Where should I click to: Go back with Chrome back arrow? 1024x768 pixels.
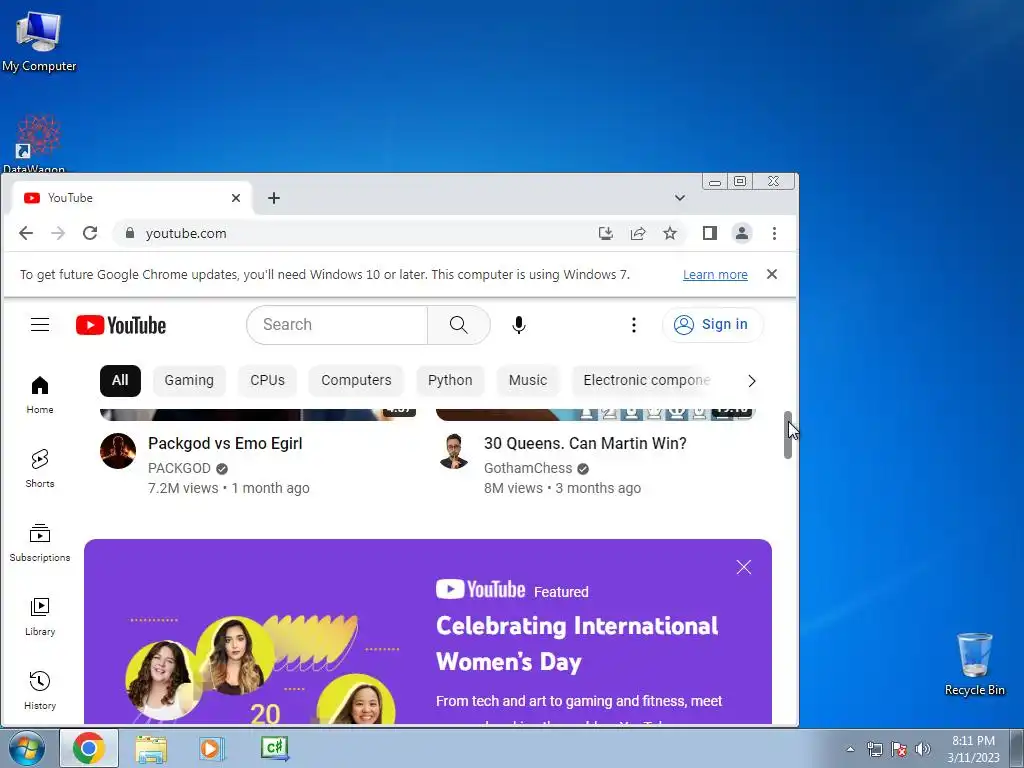(25, 233)
